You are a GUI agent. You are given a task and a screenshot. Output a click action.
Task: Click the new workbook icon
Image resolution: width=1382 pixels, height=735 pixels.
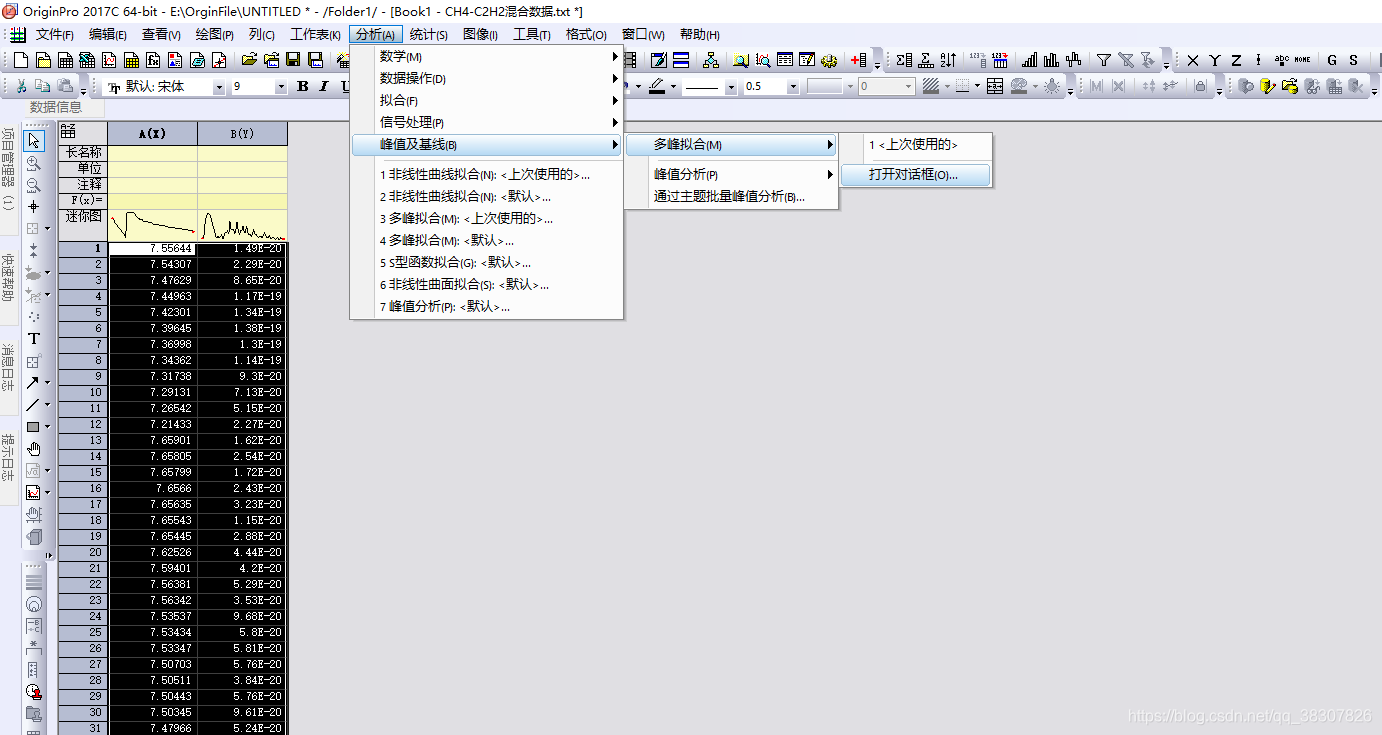tap(64, 60)
